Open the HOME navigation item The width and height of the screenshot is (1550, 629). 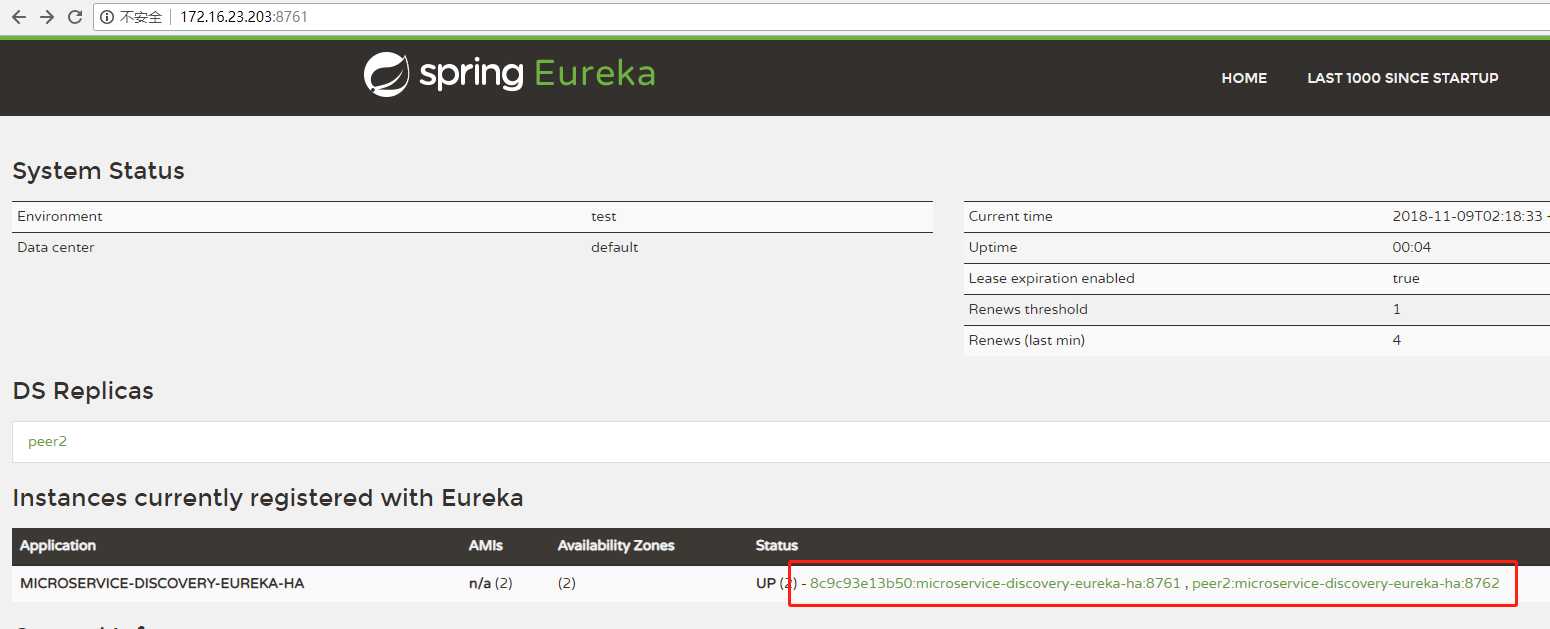(x=1244, y=78)
